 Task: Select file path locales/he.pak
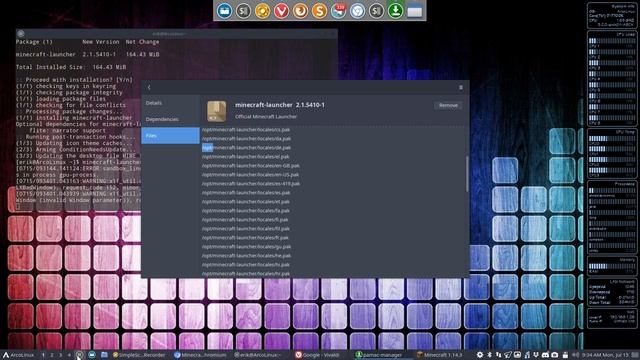[x=246, y=256]
